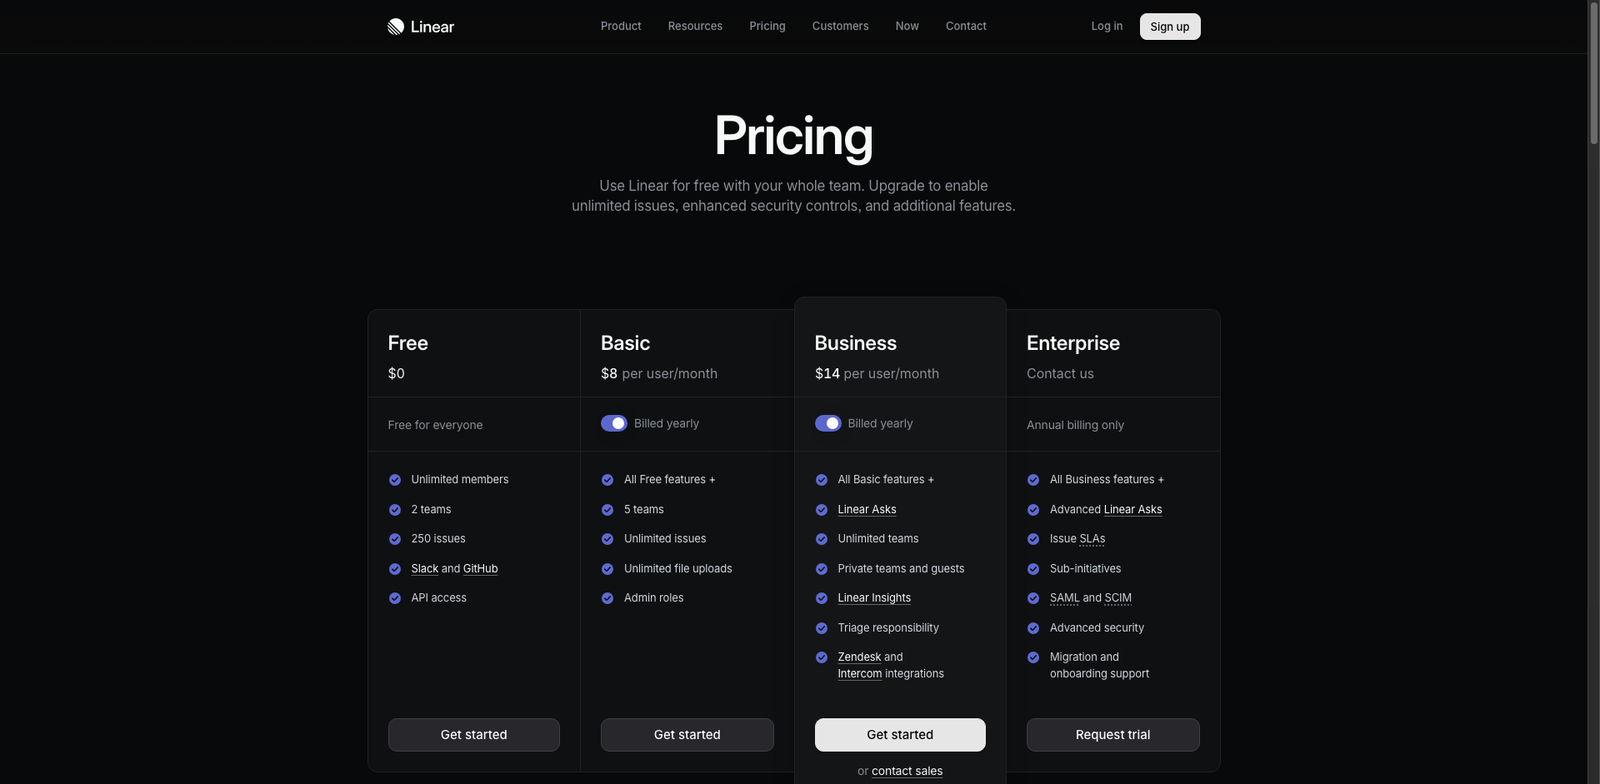Click the checkmark beside Admin roles
Image resolution: width=1600 pixels, height=784 pixels.
(x=607, y=597)
